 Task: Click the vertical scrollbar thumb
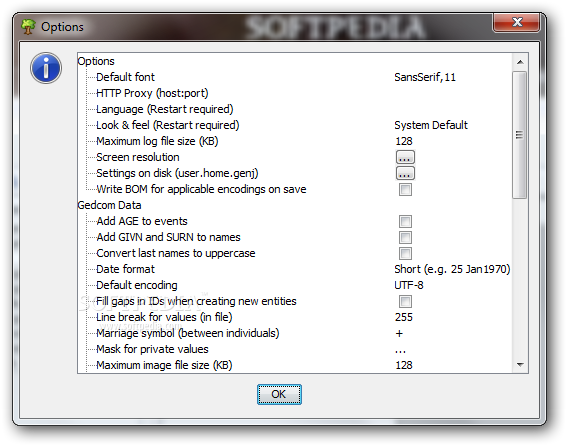[x=520, y=135]
